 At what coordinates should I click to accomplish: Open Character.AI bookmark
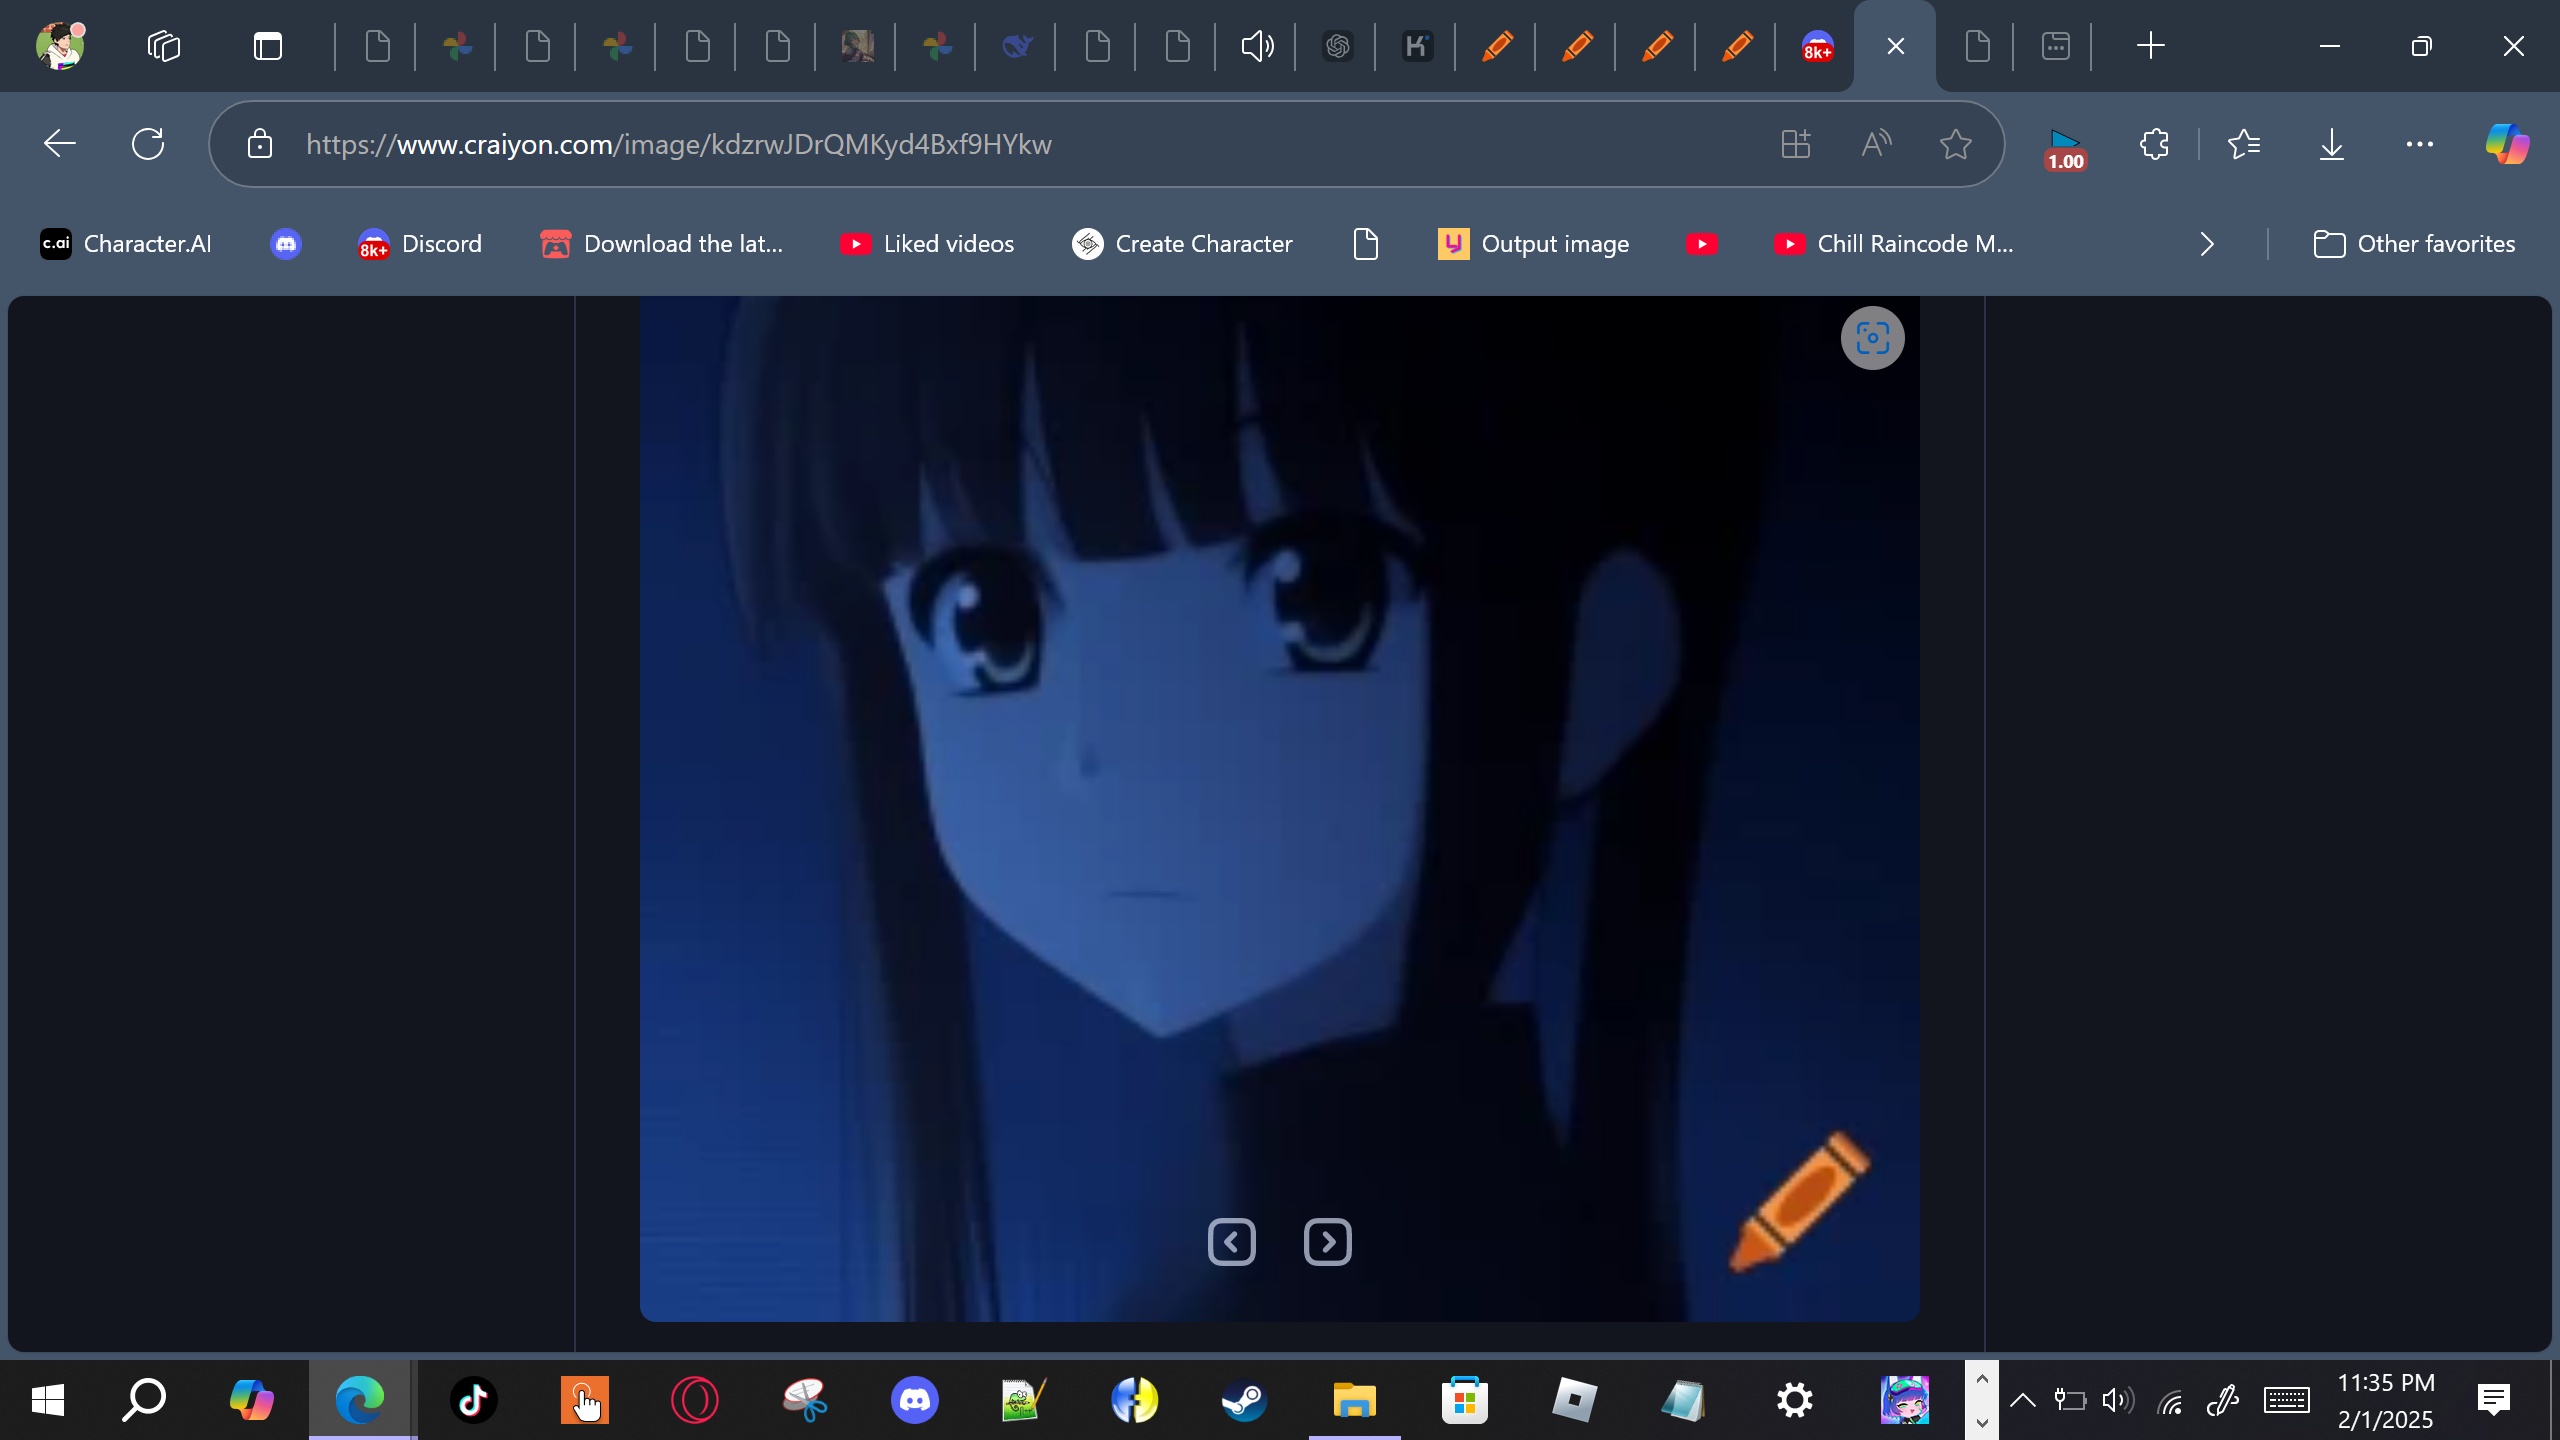click(126, 244)
